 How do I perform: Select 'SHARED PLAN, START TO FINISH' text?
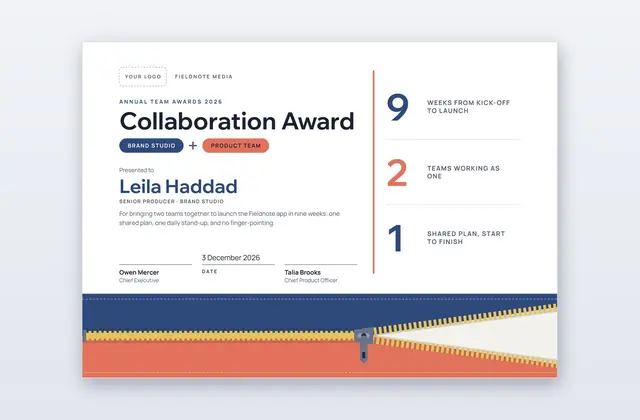click(466, 238)
